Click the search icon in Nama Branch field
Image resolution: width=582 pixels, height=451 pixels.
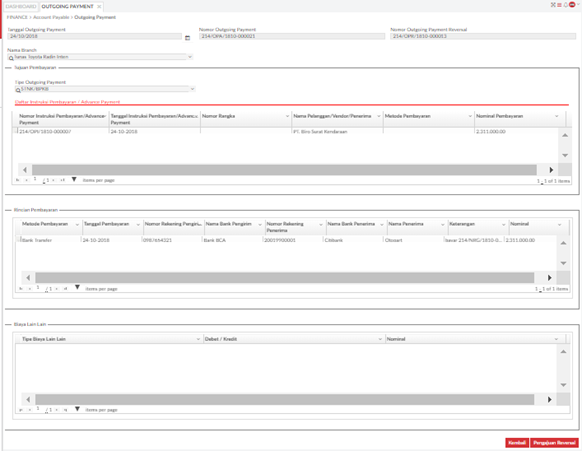click(11, 58)
